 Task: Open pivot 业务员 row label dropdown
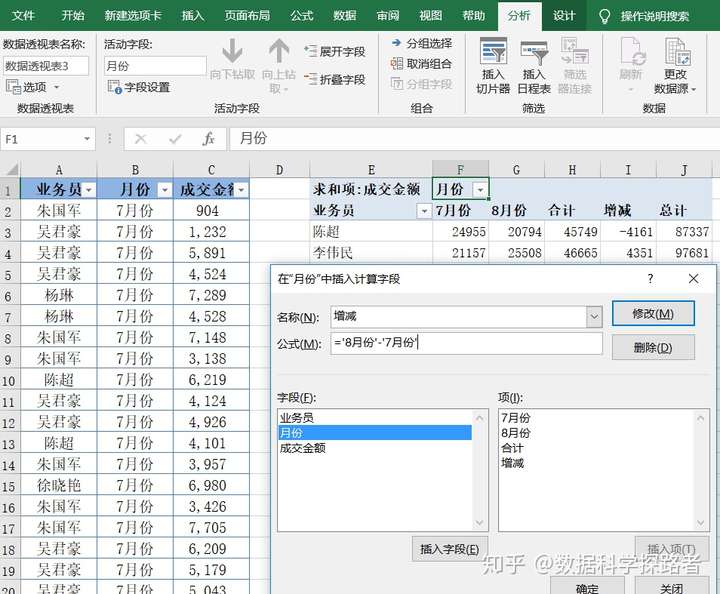[x=424, y=211]
